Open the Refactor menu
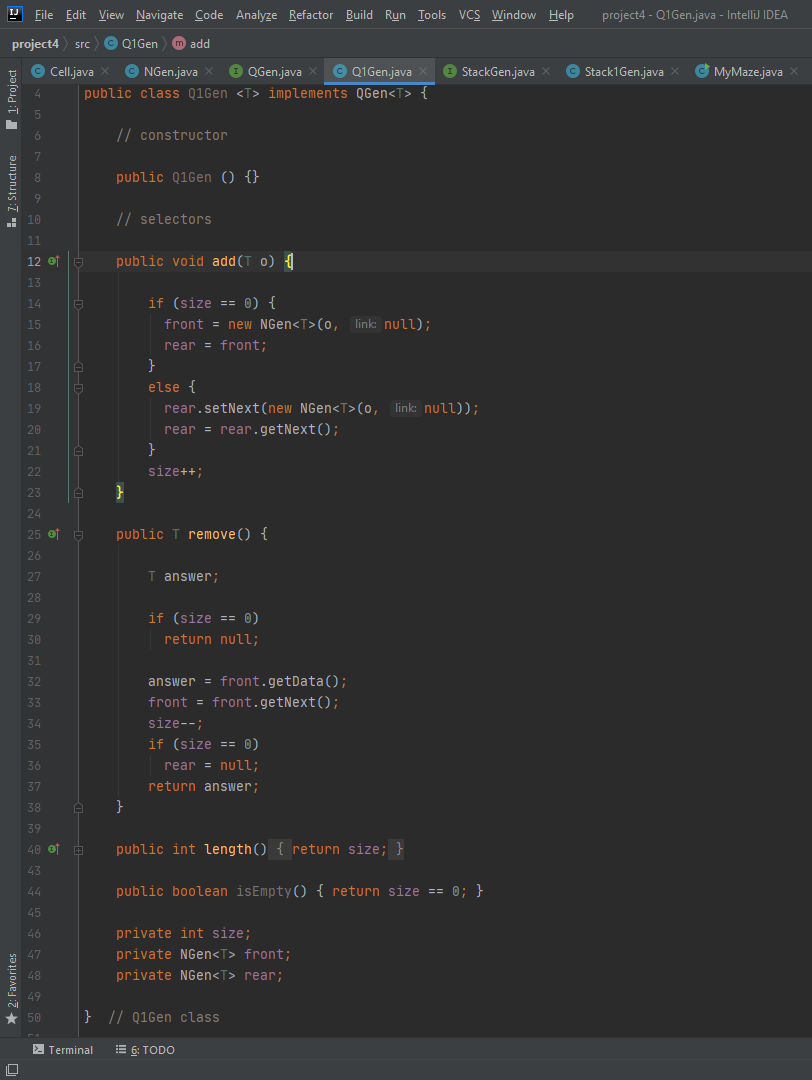The height and width of the screenshot is (1080, 812). click(x=311, y=14)
